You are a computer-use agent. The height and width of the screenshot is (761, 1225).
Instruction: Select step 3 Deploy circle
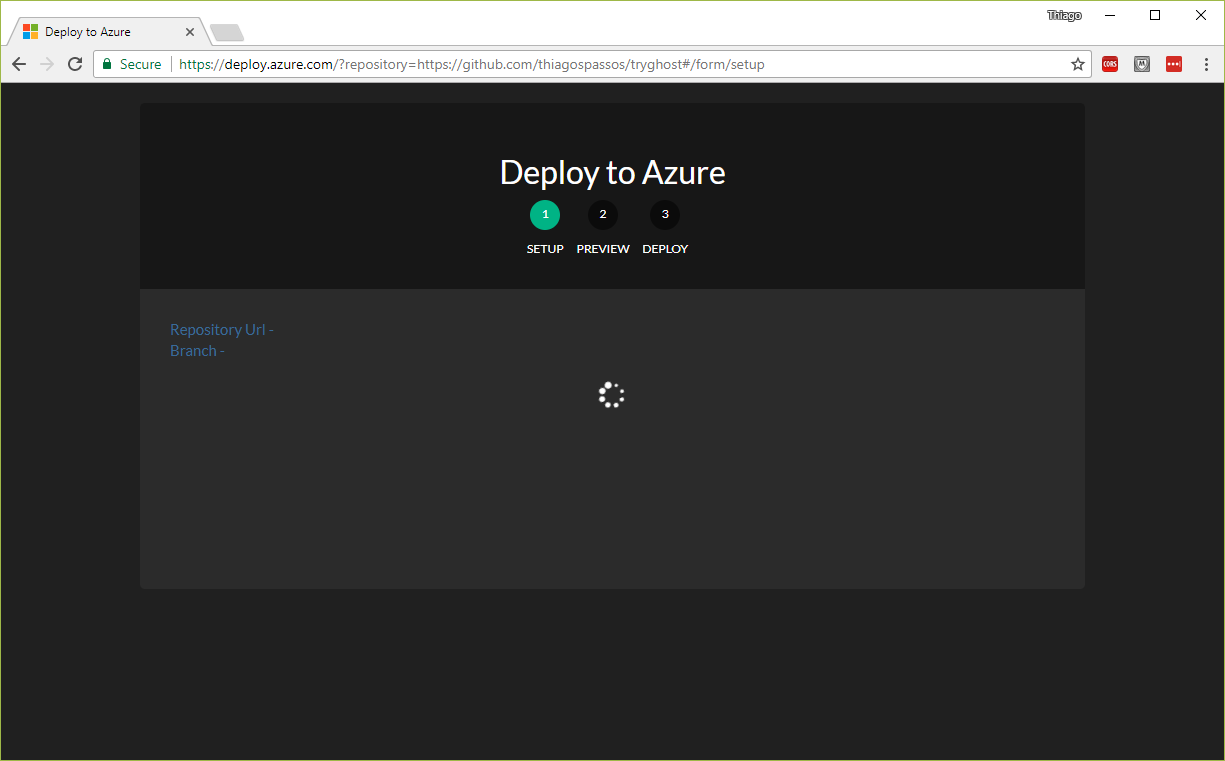coord(665,214)
